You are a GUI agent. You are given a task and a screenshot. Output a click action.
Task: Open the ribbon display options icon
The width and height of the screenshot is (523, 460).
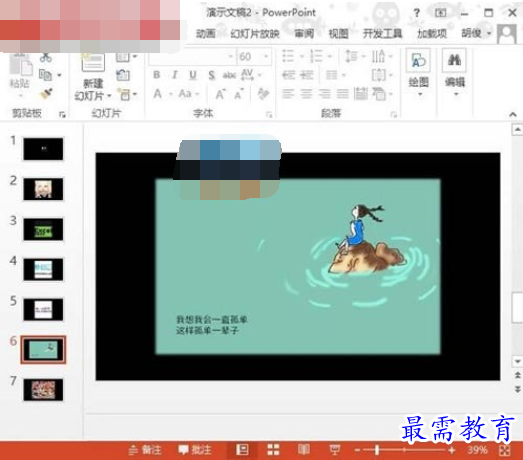(x=441, y=13)
